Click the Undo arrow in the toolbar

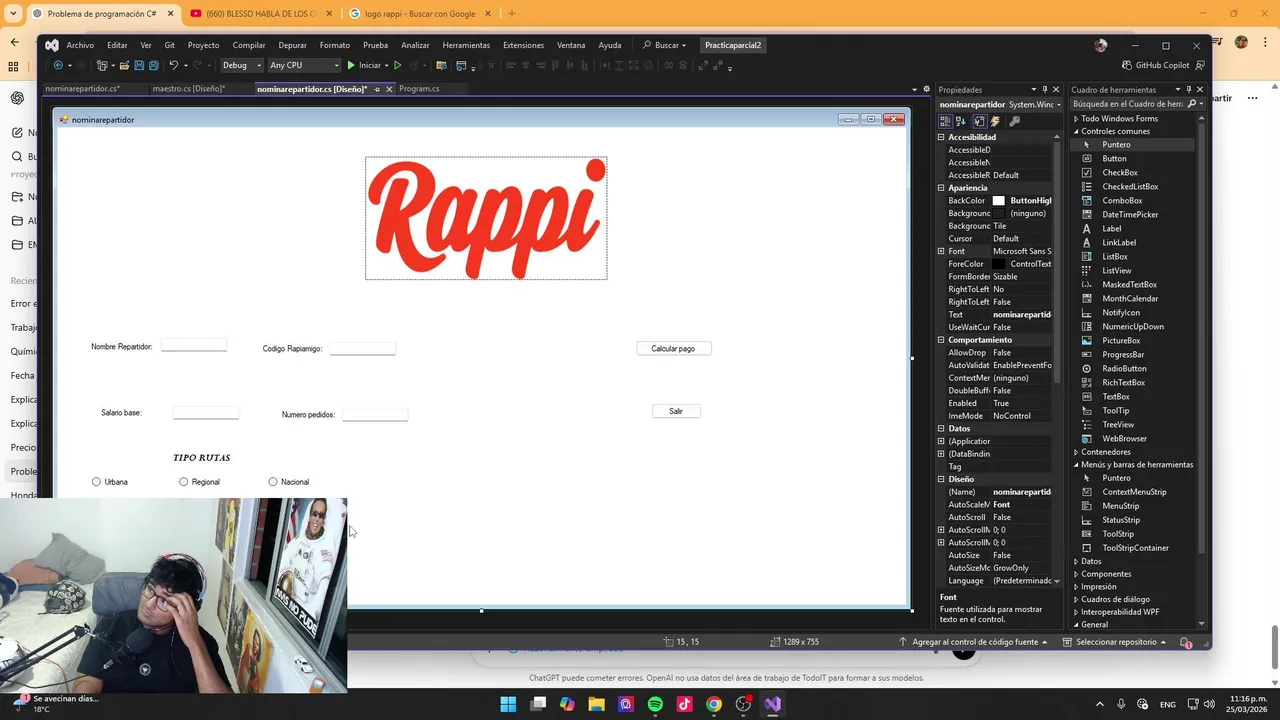tap(174, 65)
